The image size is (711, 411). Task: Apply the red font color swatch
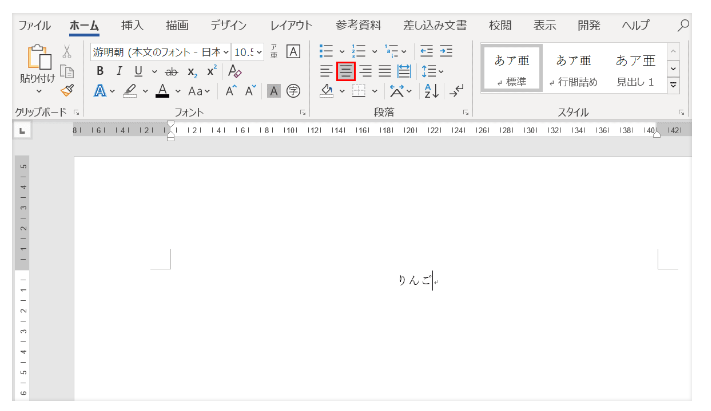pos(161,91)
